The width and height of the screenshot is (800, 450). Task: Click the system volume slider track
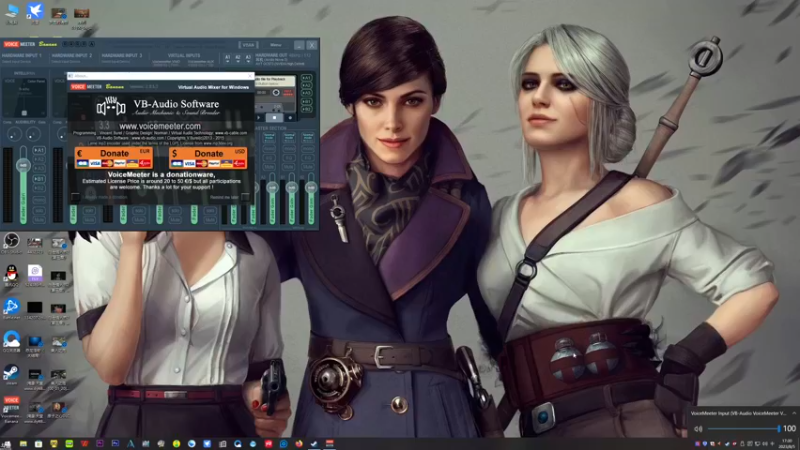(x=743, y=429)
